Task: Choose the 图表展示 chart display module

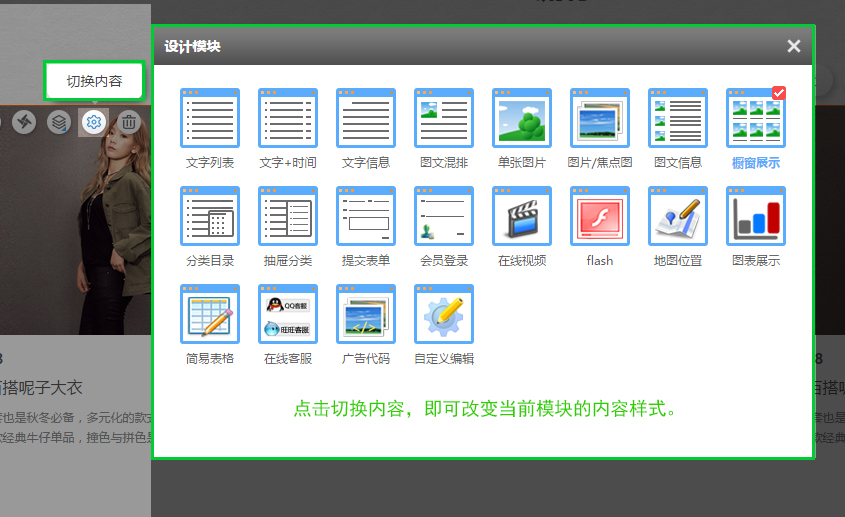Action: coord(756,217)
